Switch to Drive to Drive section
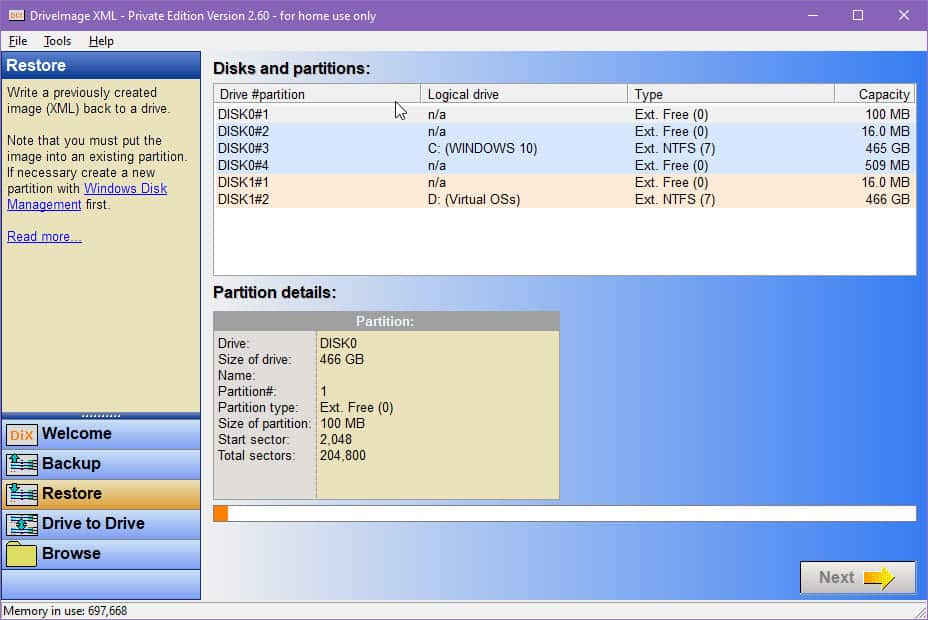 pos(101,524)
